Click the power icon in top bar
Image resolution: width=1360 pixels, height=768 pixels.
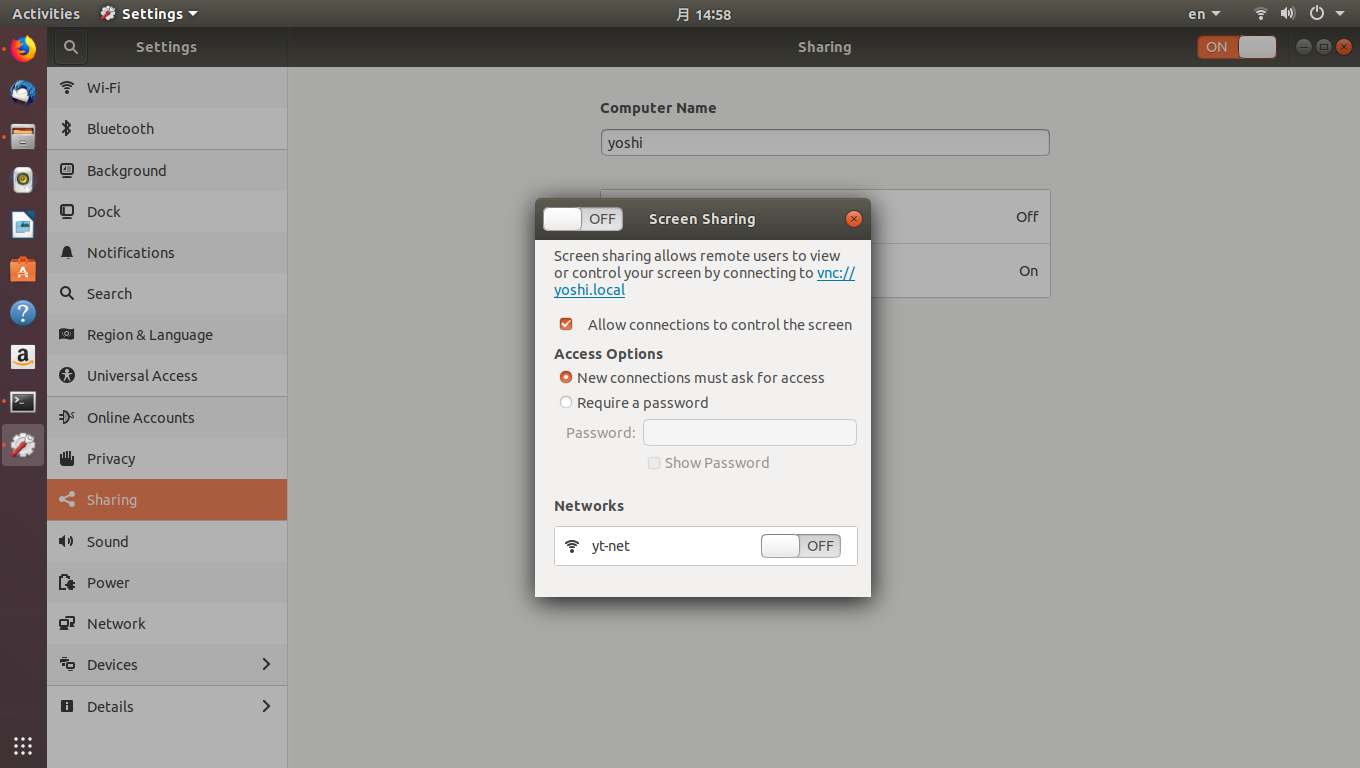(1317, 14)
